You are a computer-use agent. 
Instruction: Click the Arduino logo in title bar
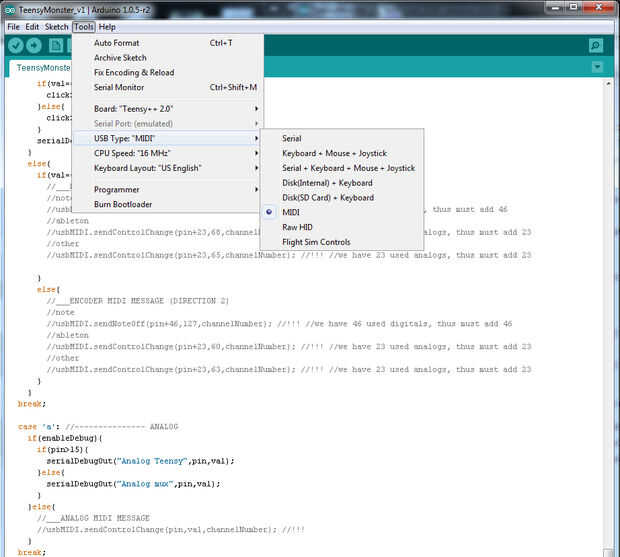pos(9,10)
